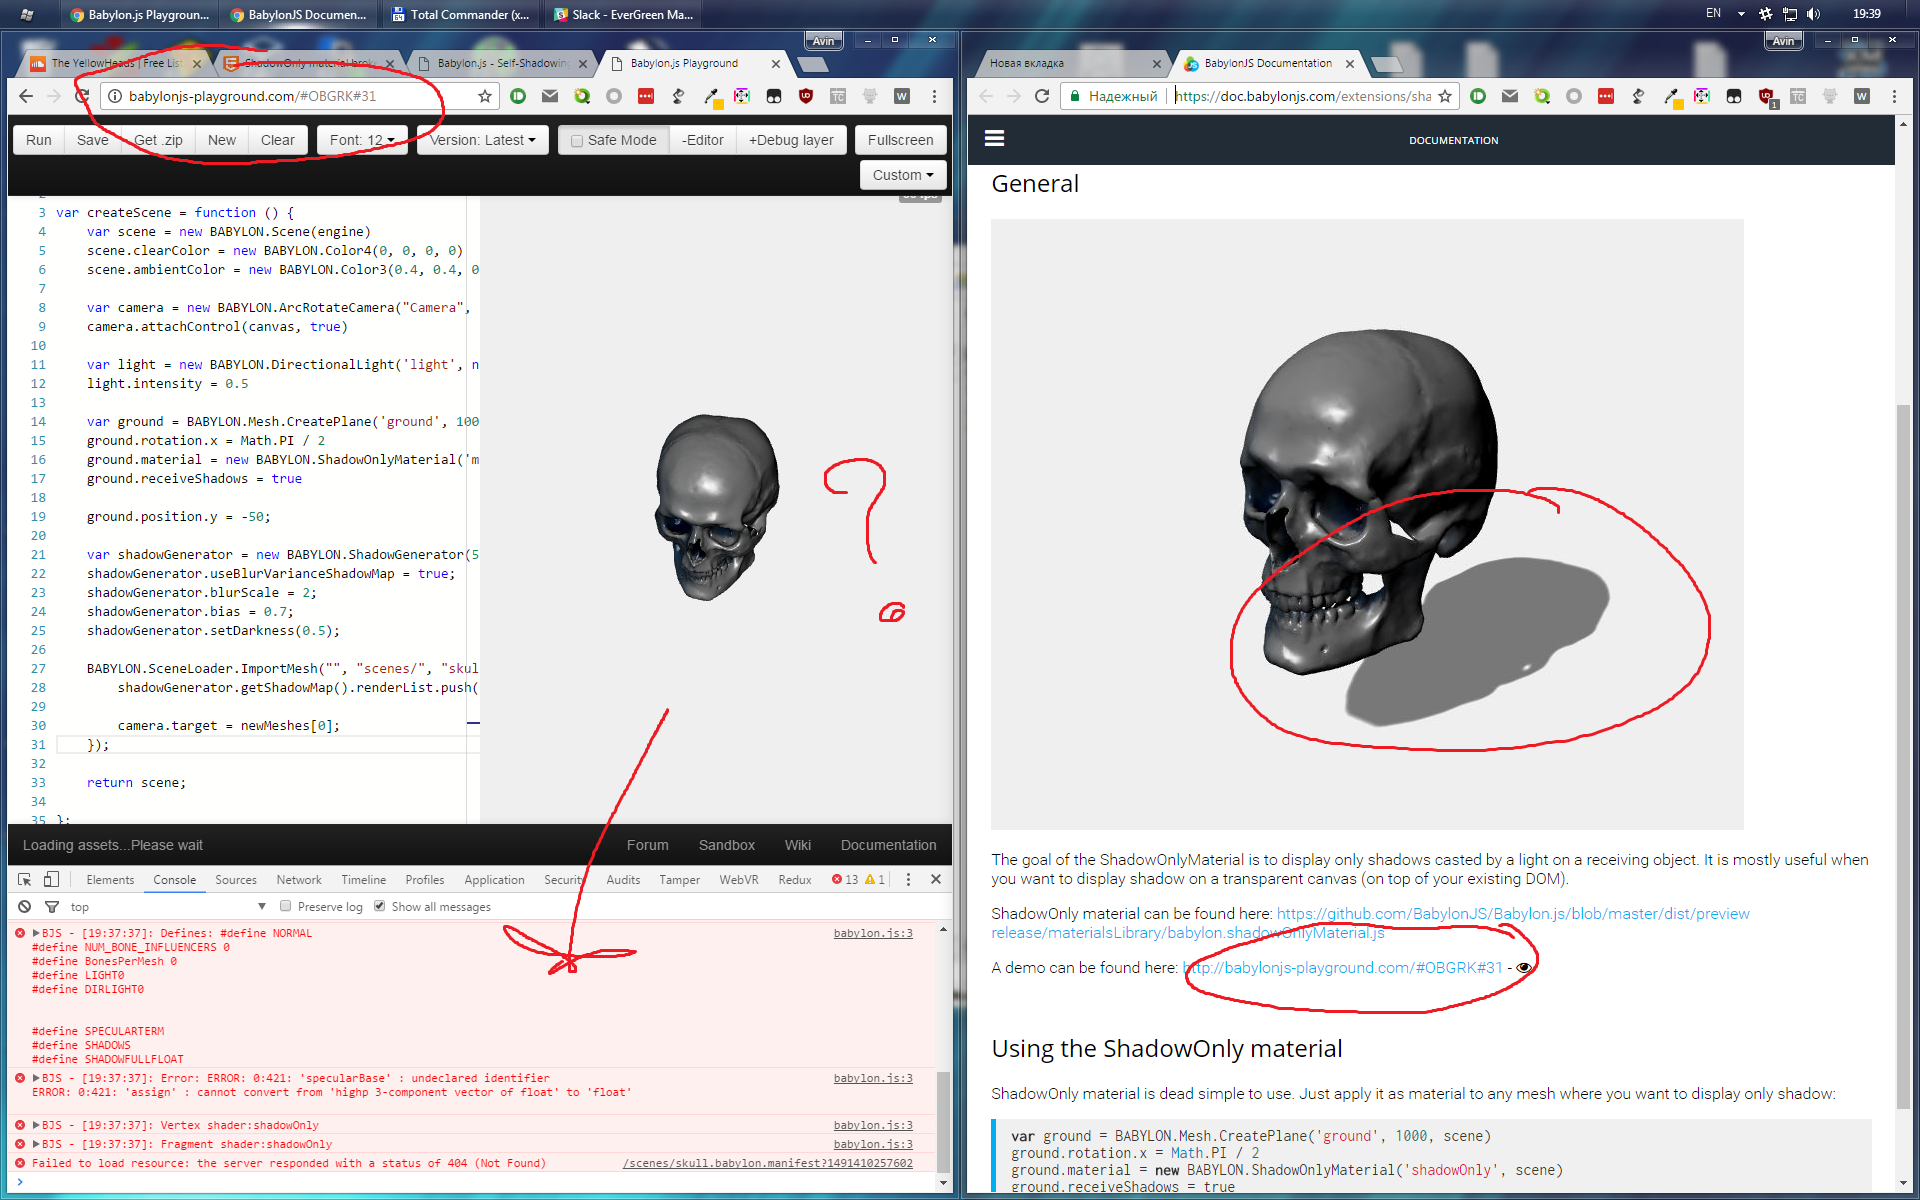Open the Custom template dropdown

click(x=903, y=175)
